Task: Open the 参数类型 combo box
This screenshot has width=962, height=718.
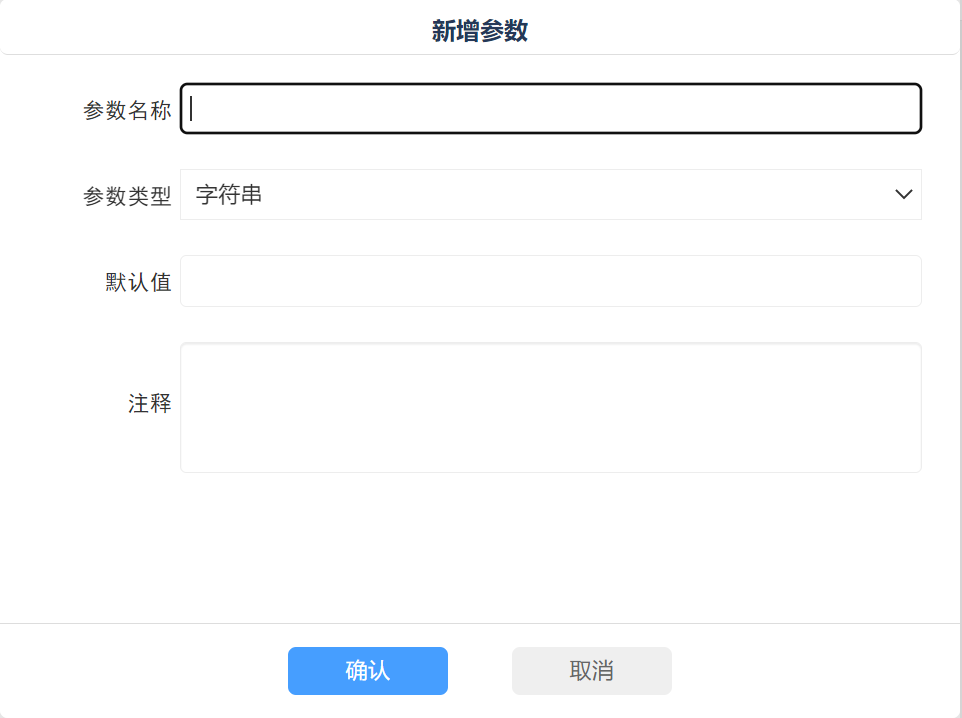Action: [550, 195]
